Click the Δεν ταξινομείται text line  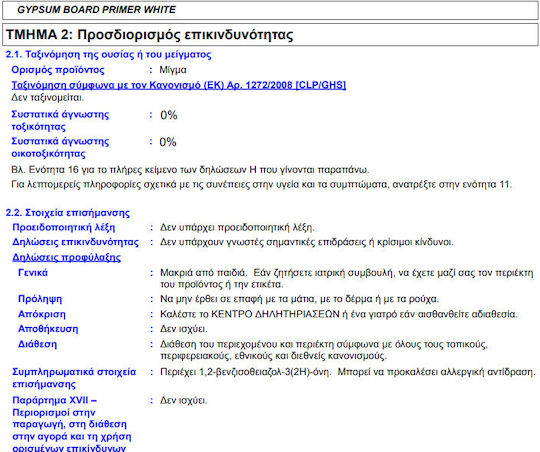click(48, 97)
